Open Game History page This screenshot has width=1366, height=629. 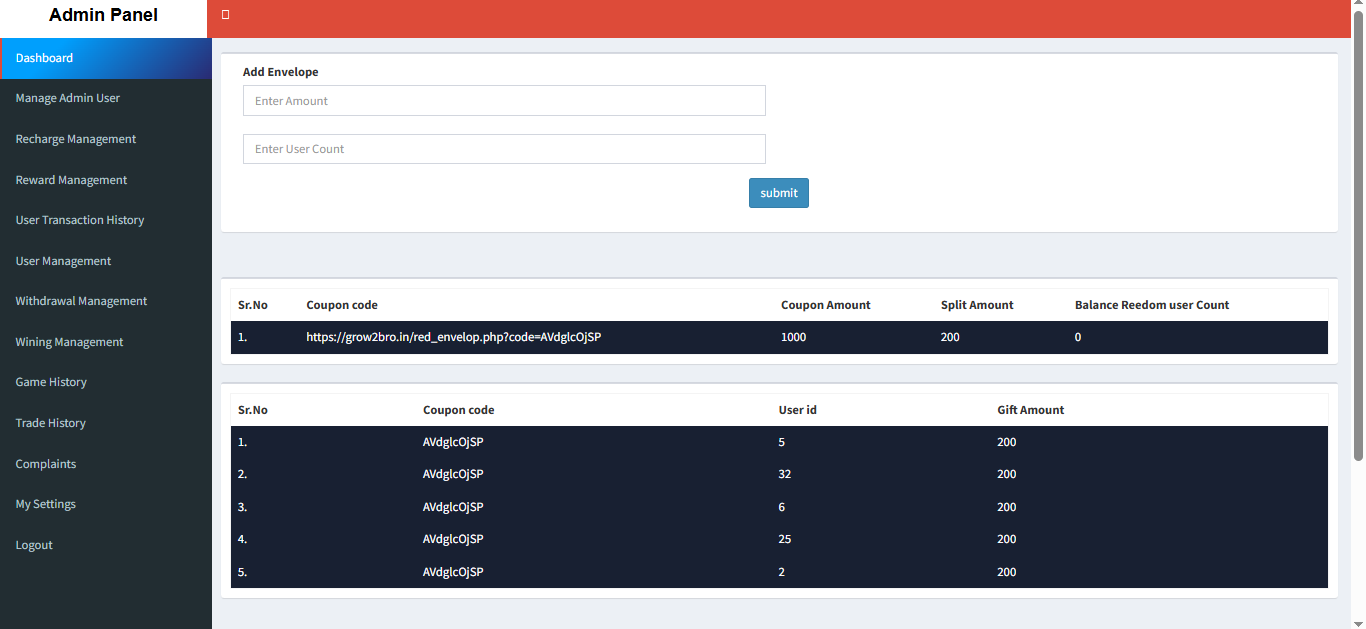(x=51, y=382)
